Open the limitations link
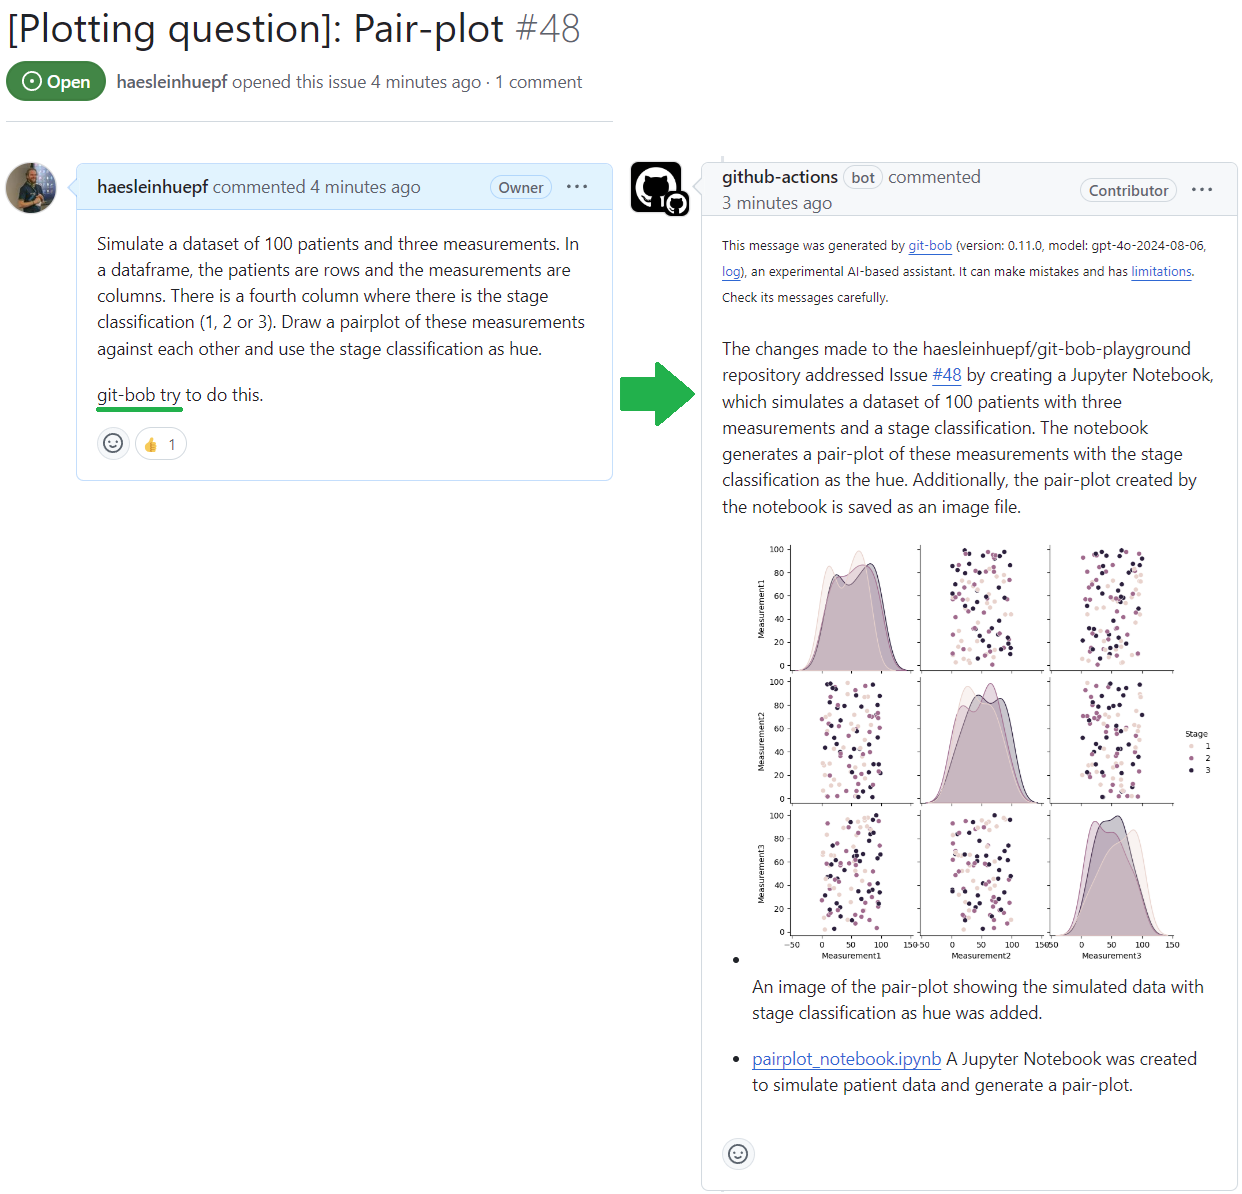The height and width of the screenshot is (1194, 1242). pos(1161,271)
